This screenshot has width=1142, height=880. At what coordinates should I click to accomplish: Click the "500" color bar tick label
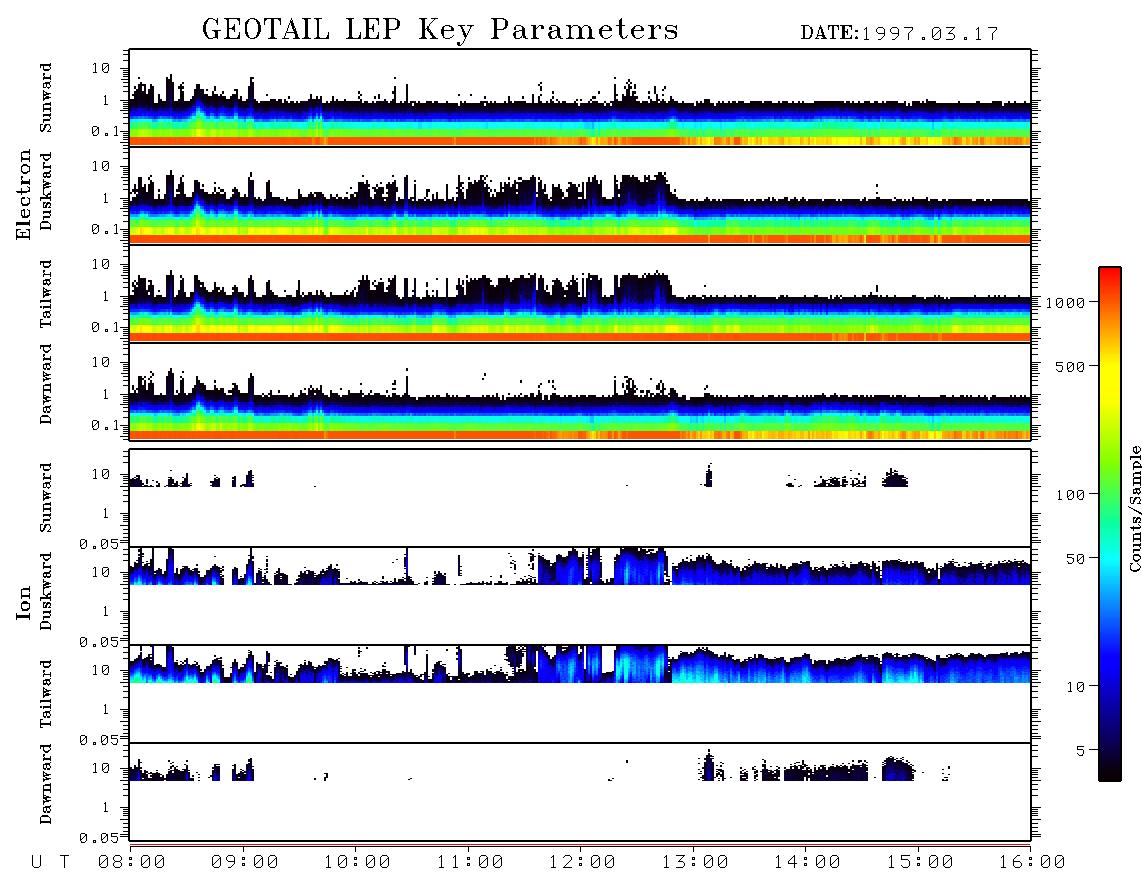coord(1071,366)
